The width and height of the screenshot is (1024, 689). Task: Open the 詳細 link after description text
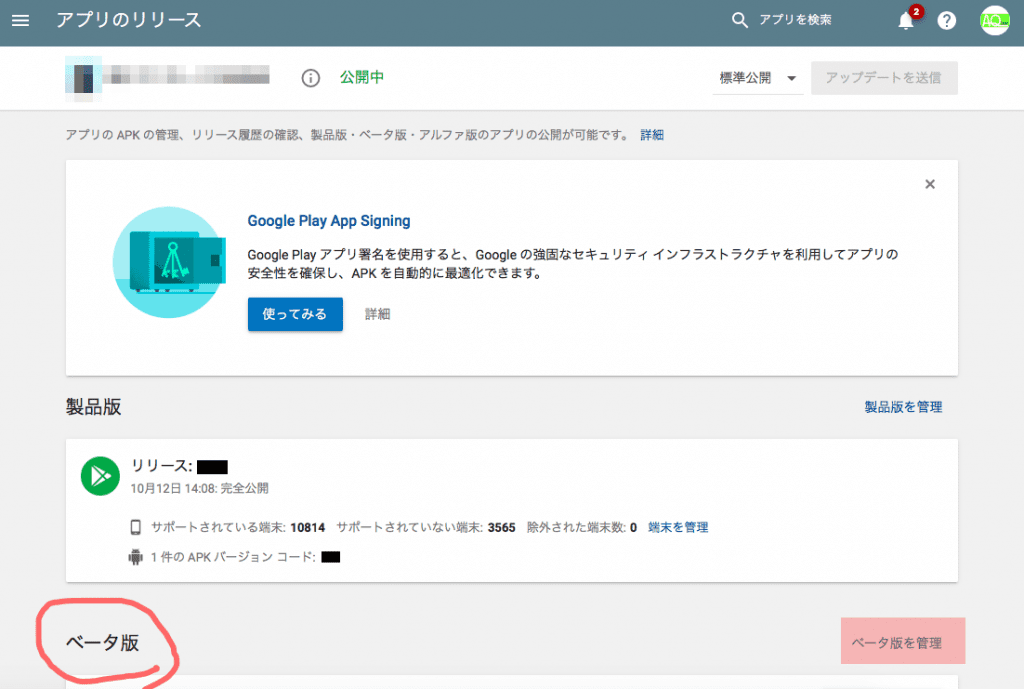[652, 135]
